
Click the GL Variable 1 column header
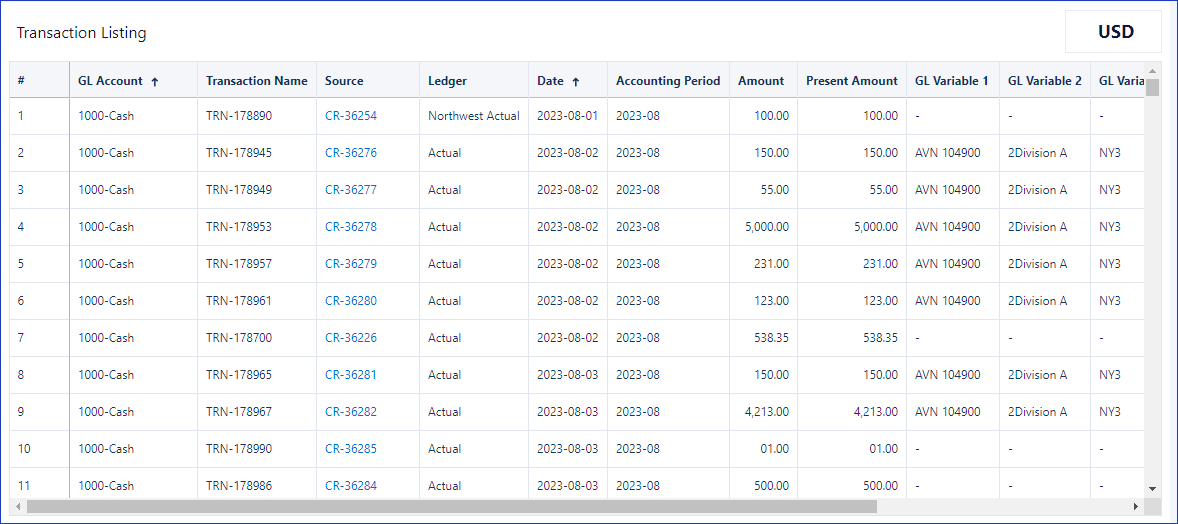tap(953, 80)
